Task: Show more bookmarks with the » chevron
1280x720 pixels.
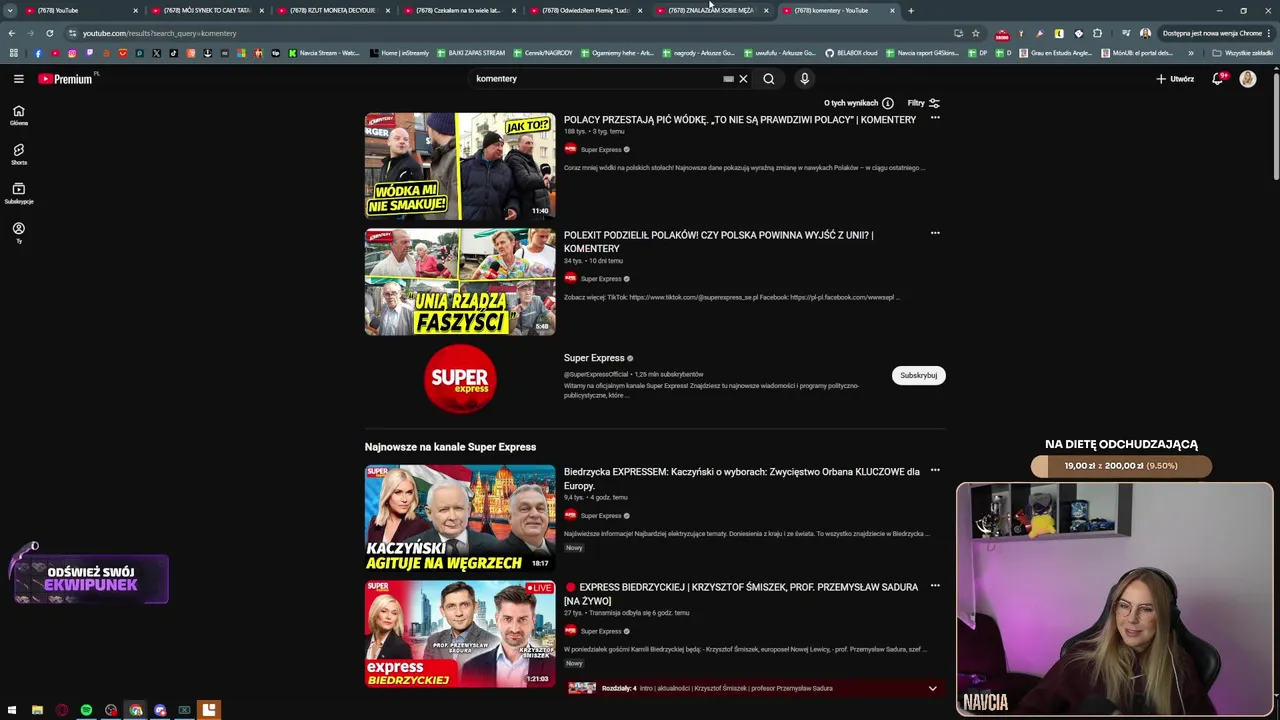Action: pyautogui.click(x=1190, y=53)
